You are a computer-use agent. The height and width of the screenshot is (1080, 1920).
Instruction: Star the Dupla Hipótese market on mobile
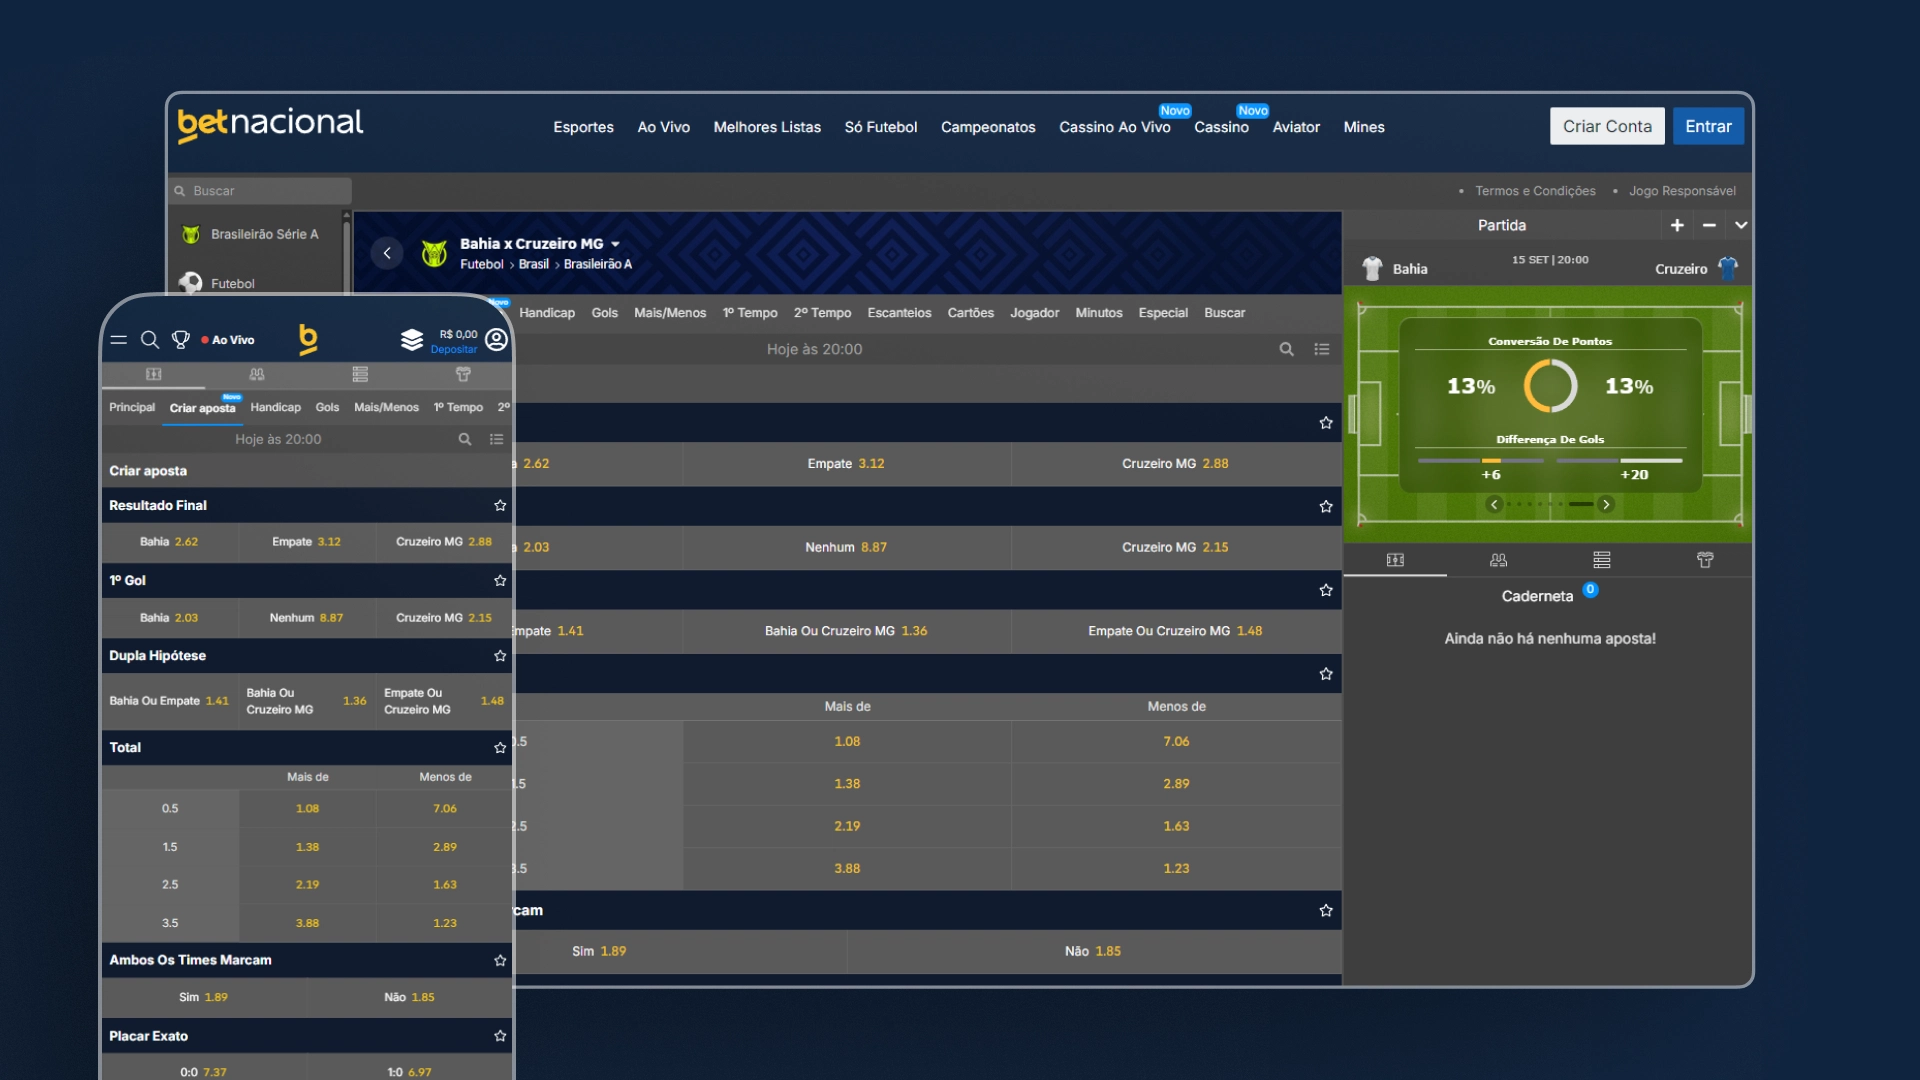pyautogui.click(x=500, y=656)
